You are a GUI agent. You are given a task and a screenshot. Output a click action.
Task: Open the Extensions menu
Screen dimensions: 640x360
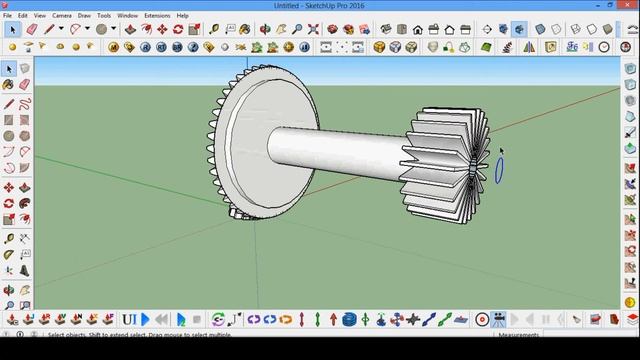pos(157,16)
